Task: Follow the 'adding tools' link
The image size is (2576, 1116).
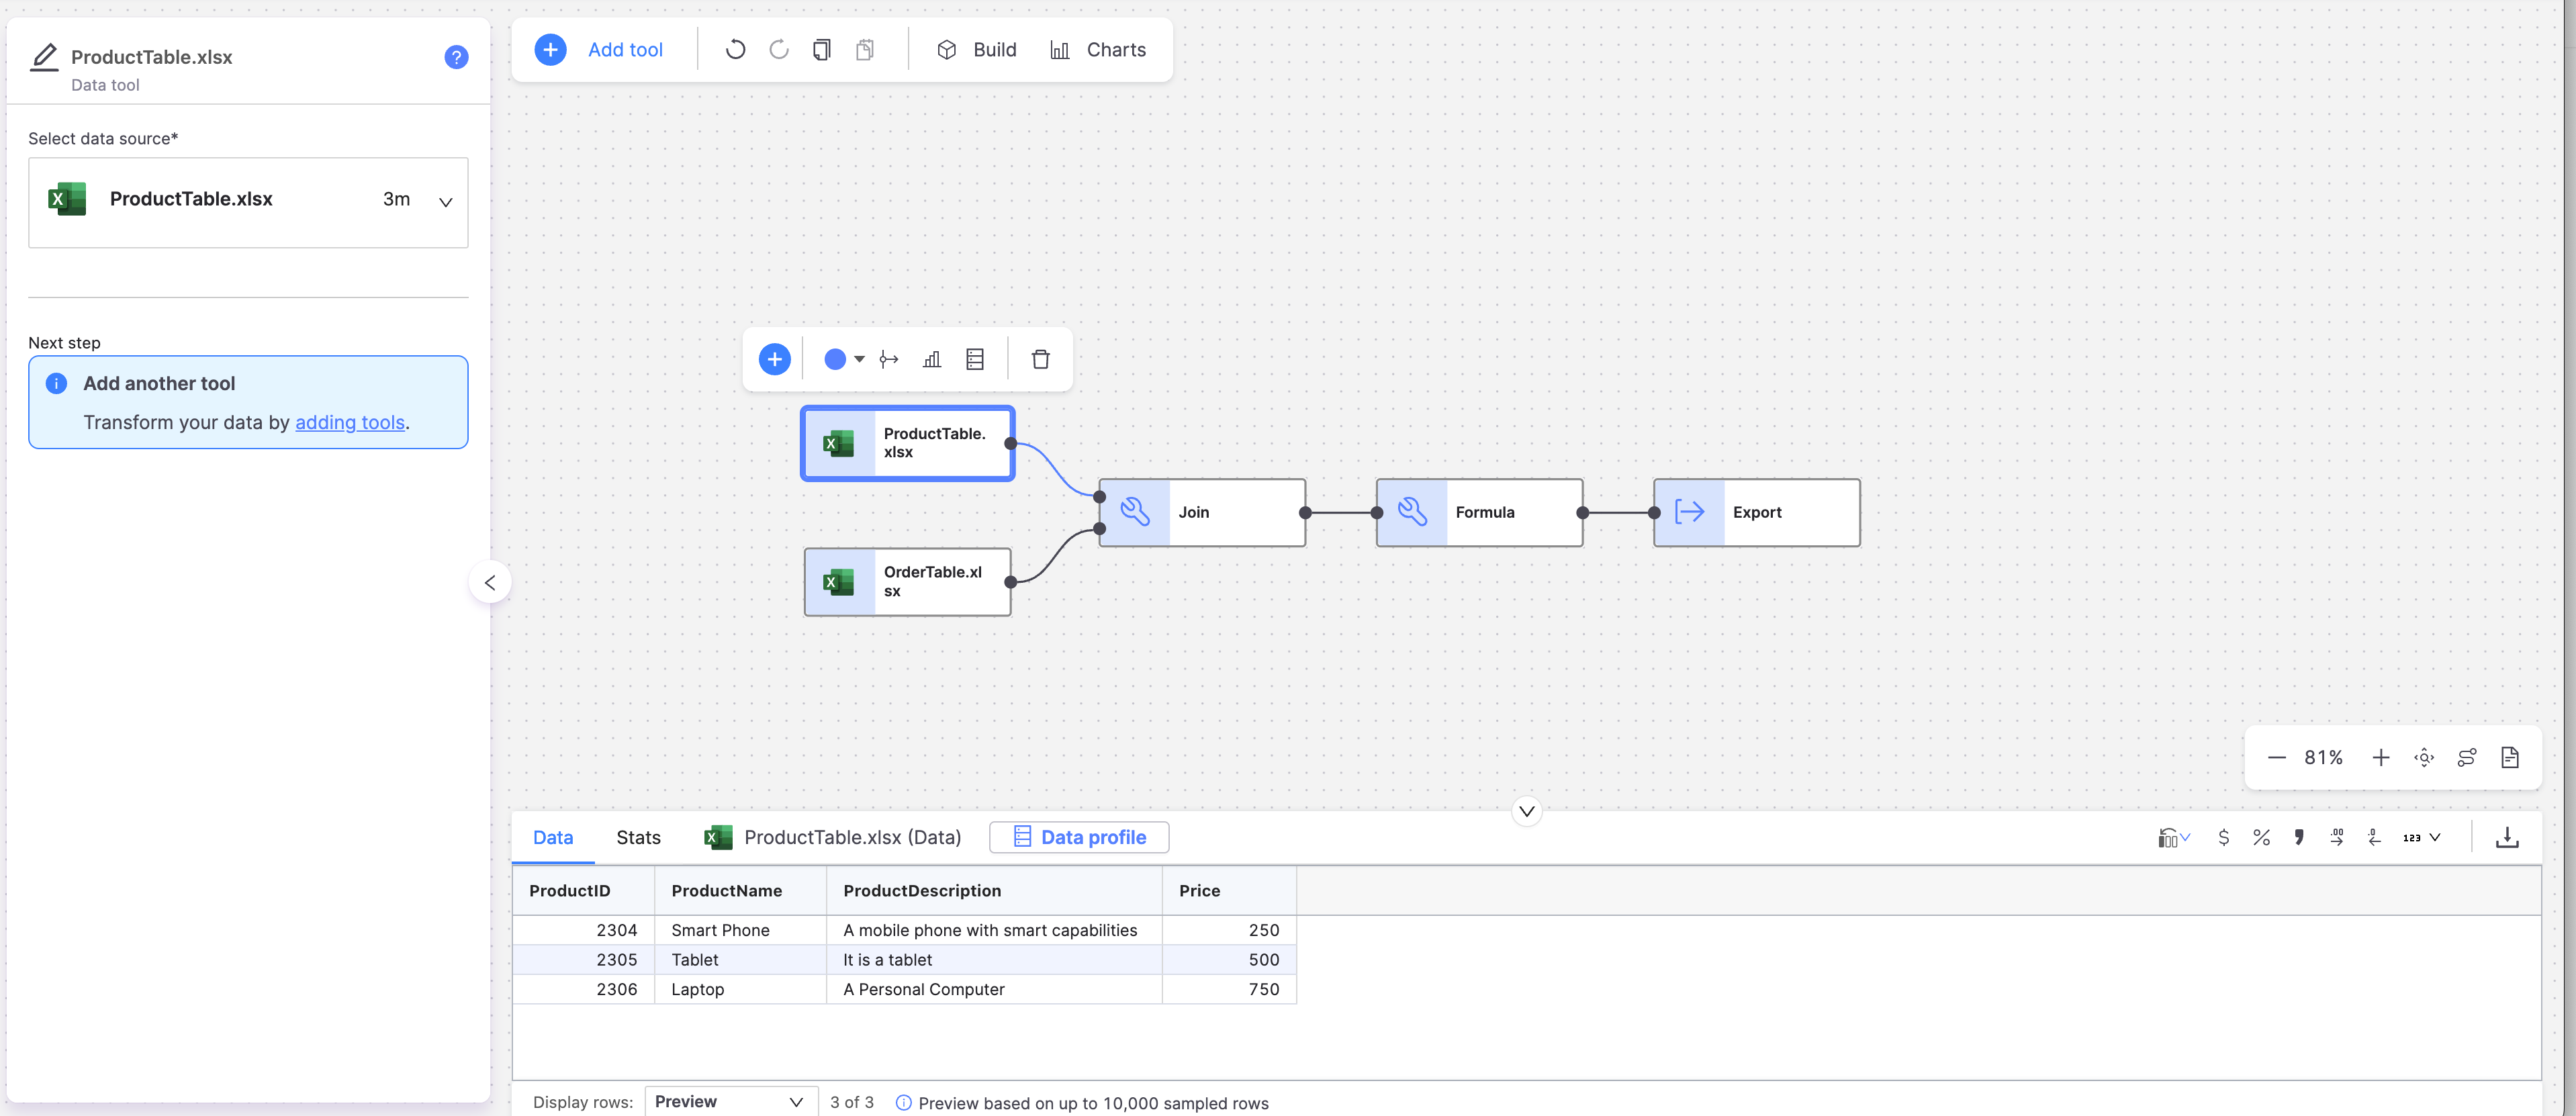Action: pos(350,422)
